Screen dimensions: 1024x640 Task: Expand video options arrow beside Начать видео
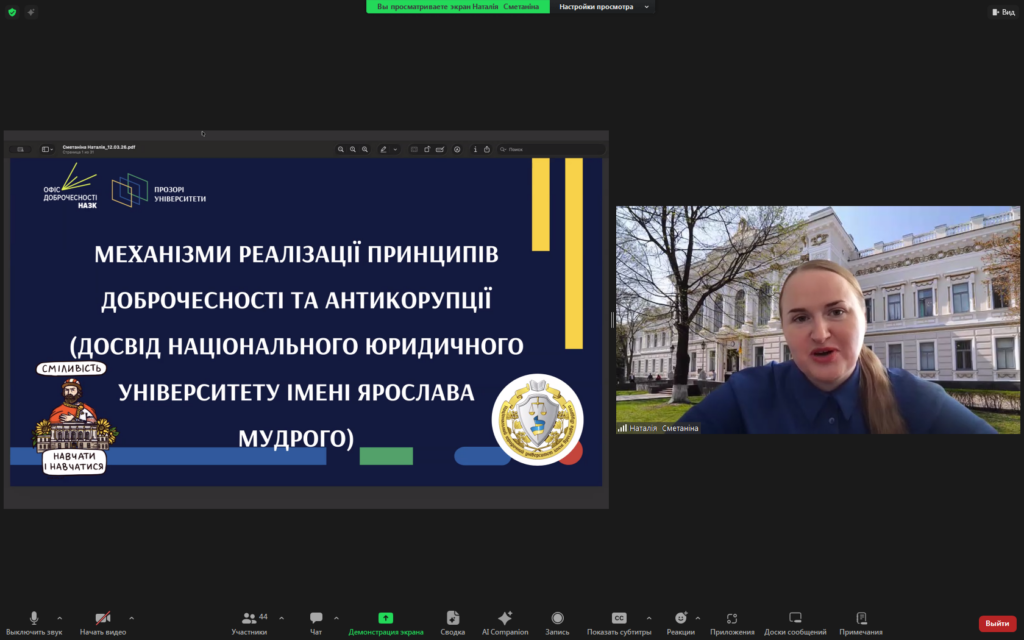tap(132, 618)
